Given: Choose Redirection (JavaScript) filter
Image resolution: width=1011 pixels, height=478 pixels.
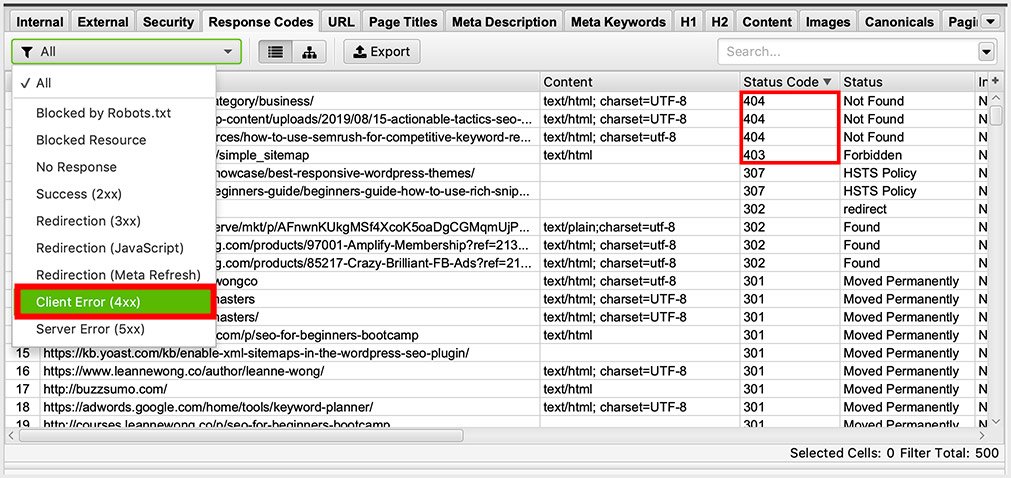Looking at the screenshot, I should pyautogui.click(x=114, y=248).
